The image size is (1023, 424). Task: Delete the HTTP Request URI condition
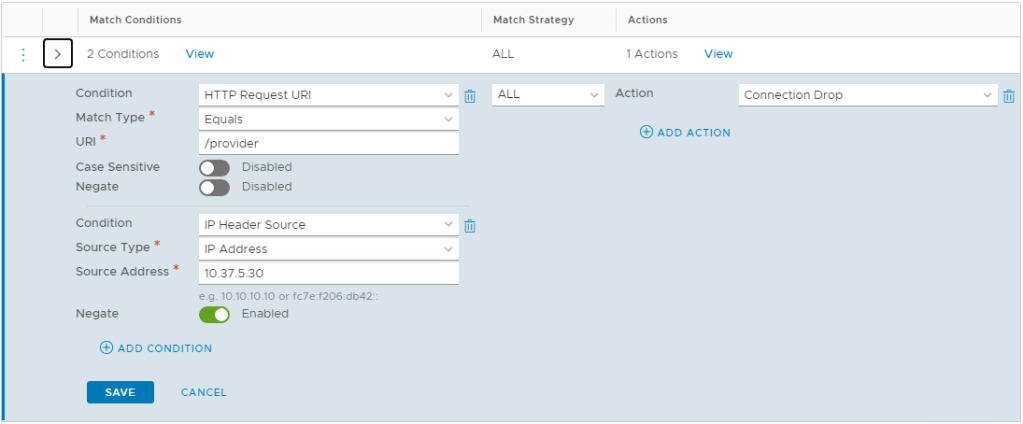[470, 96]
